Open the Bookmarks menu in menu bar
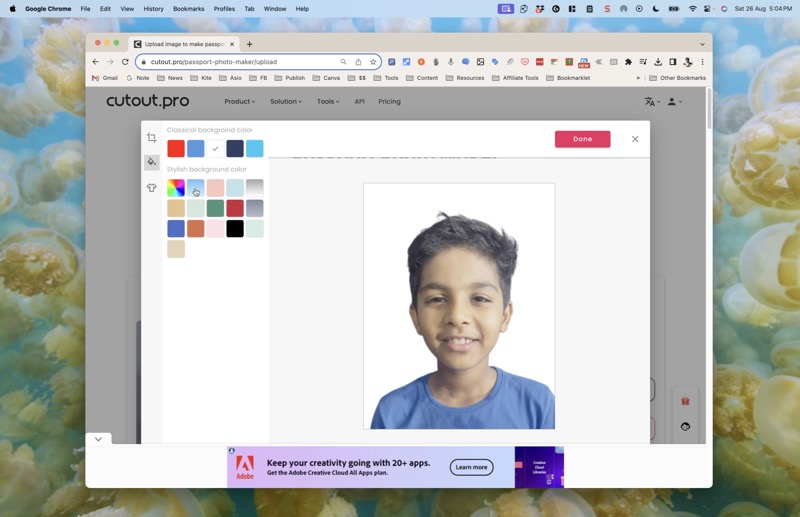This screenshot has height=517, width=800. [x=188, y=9]
